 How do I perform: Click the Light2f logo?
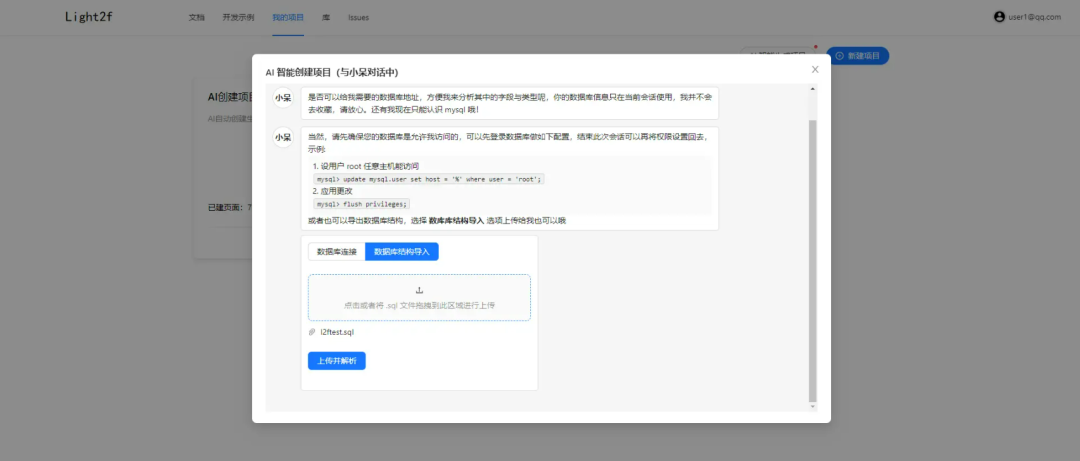point(89,17)
